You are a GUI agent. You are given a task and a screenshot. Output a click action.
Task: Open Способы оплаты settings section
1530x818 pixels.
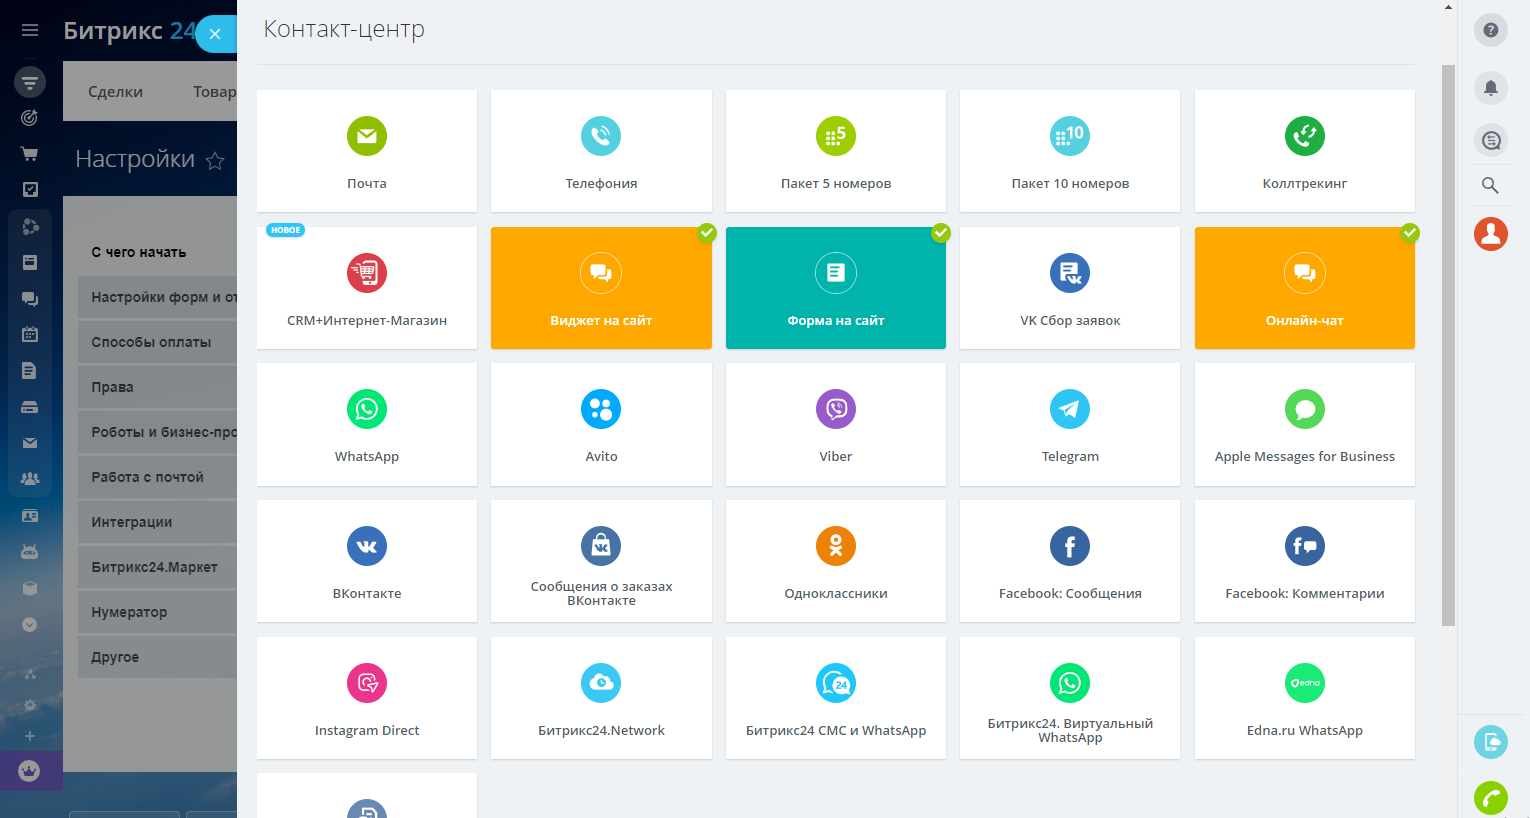[x=157, y=342]
